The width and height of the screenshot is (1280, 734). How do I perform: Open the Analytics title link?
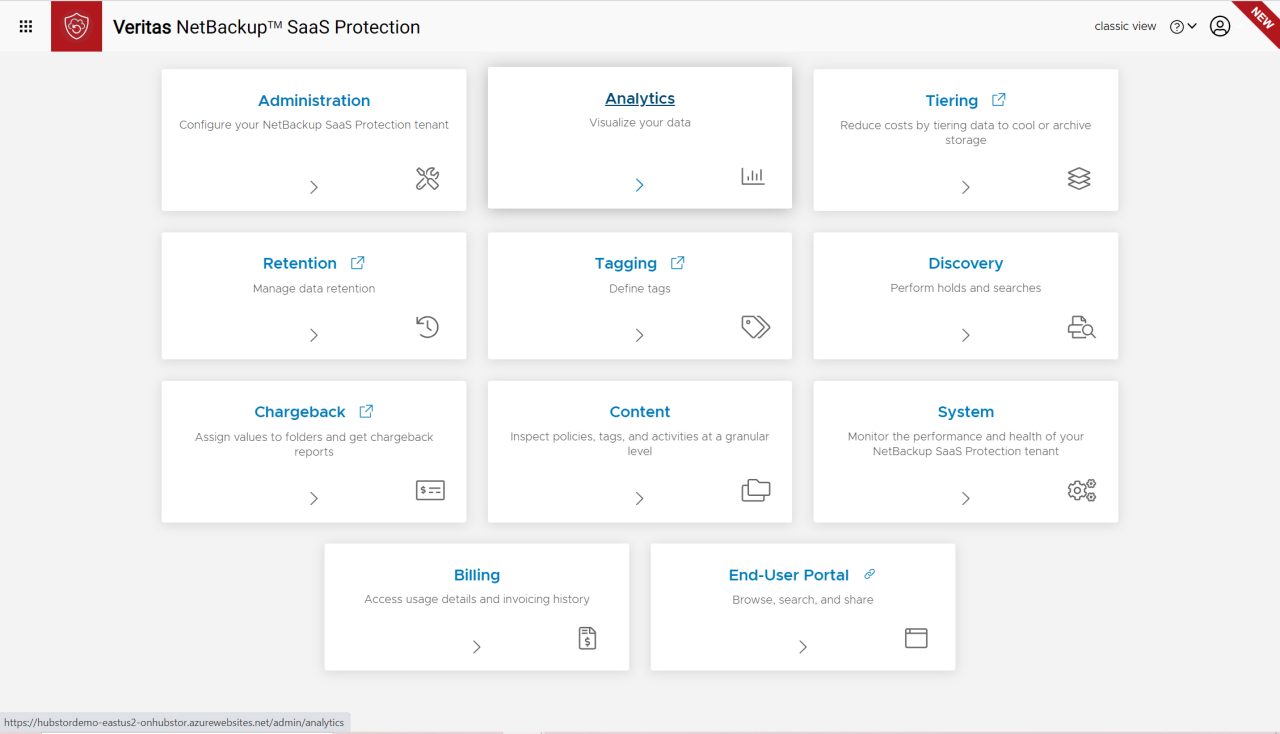tap(640, 98)
